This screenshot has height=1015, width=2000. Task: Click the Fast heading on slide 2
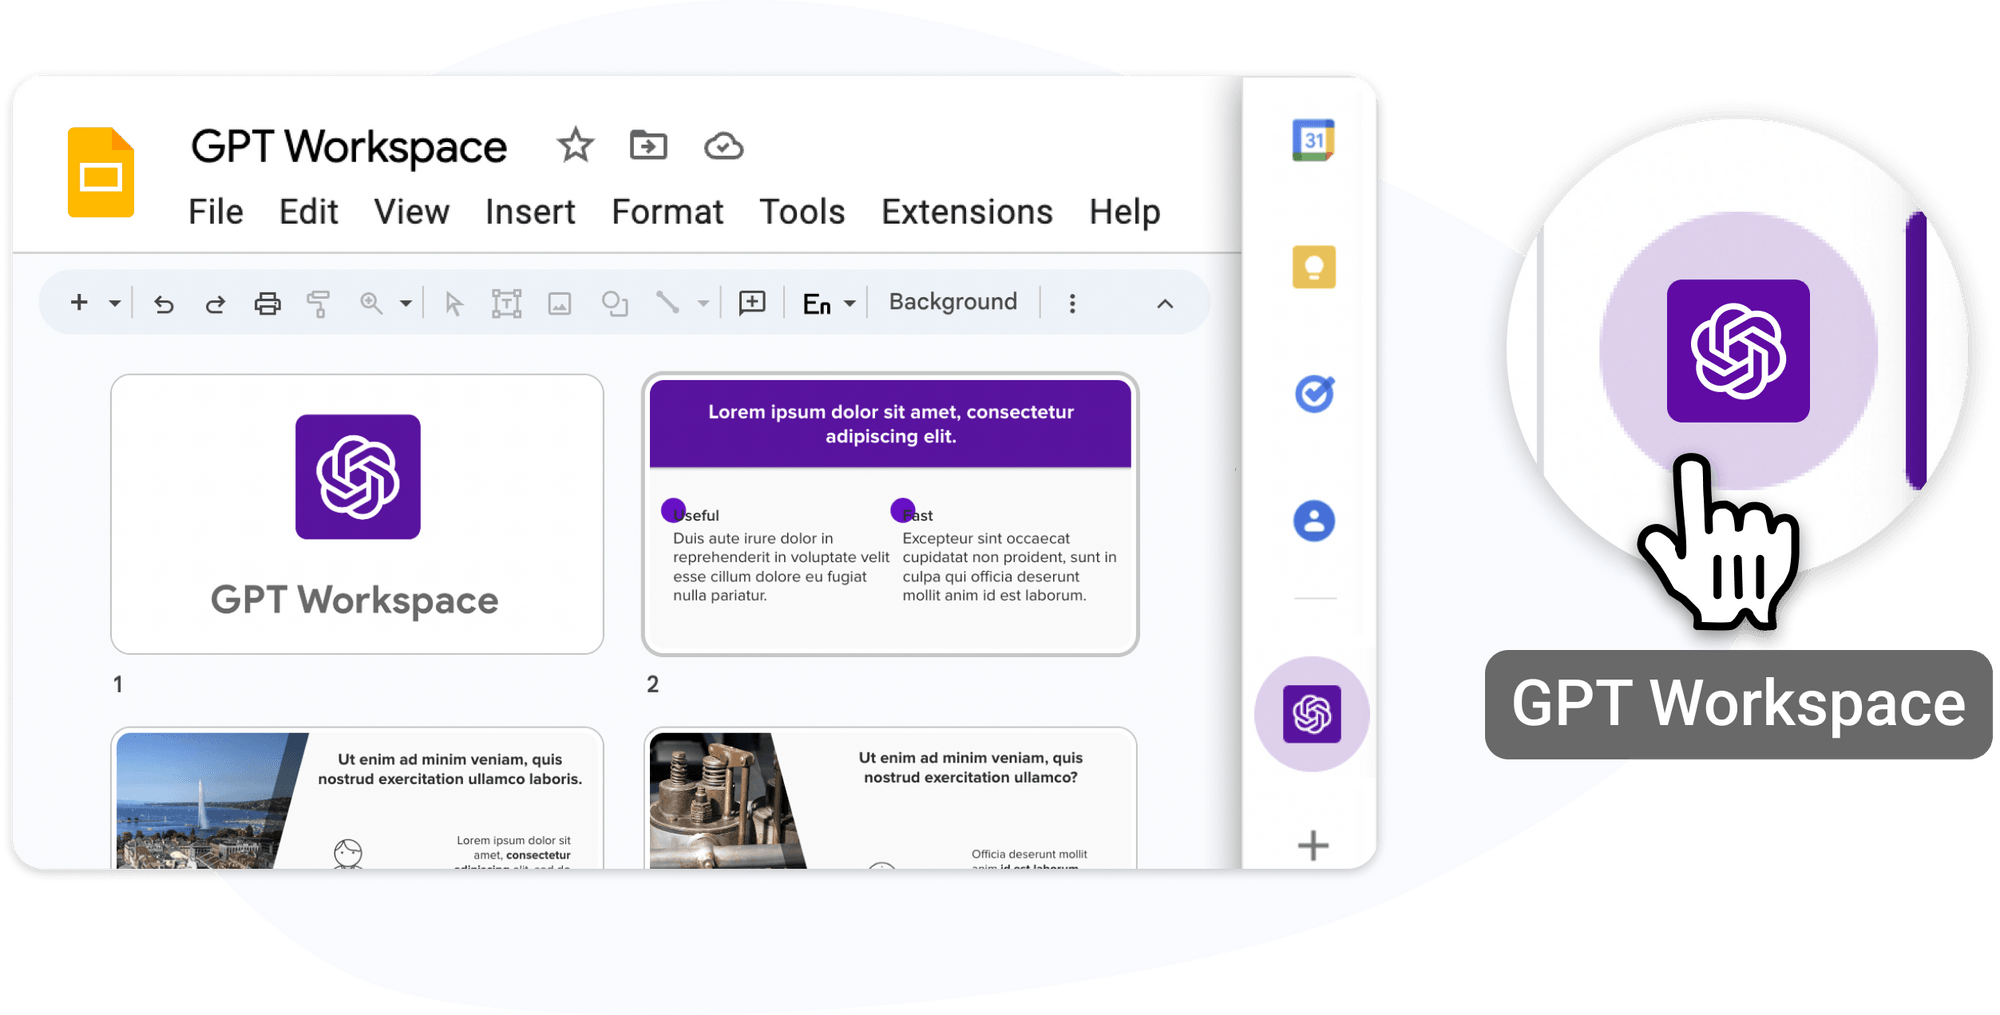click(x=918, y=515)
